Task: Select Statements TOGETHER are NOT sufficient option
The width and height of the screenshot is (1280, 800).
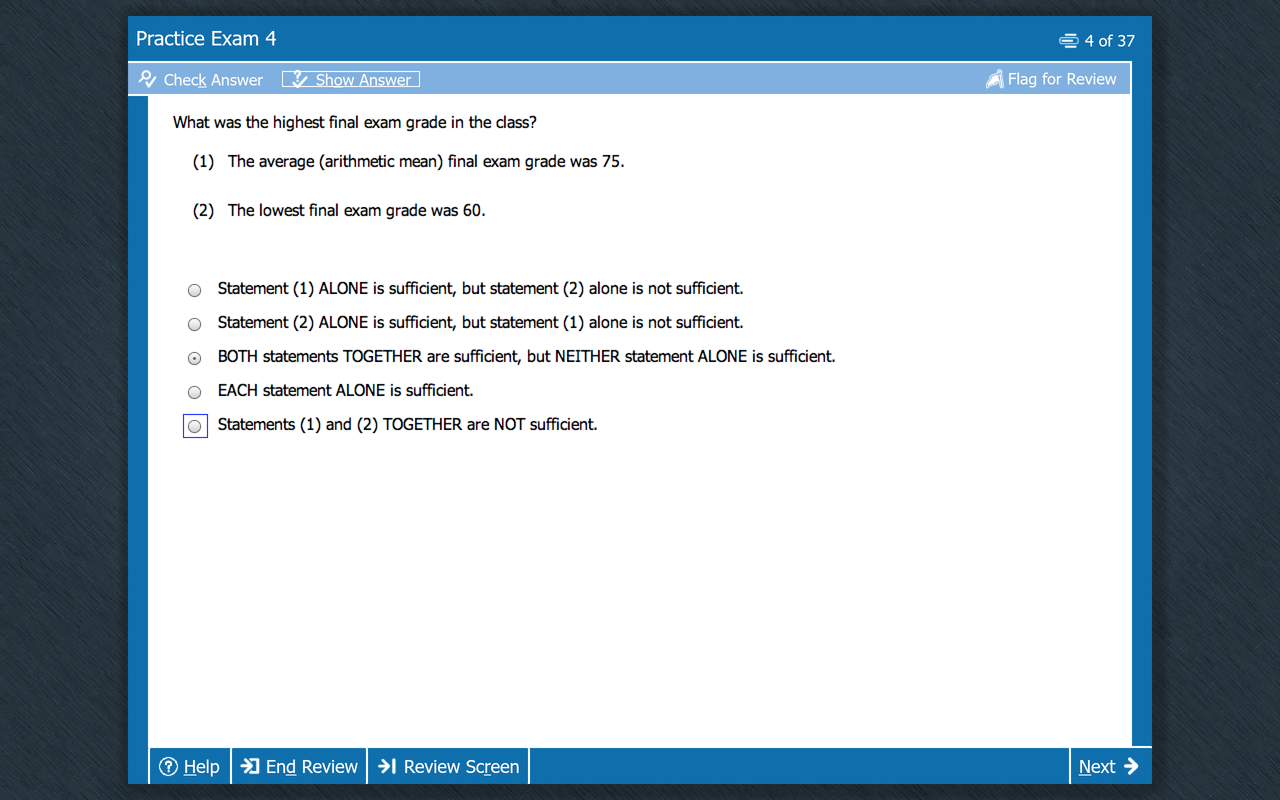Action: 195,426
